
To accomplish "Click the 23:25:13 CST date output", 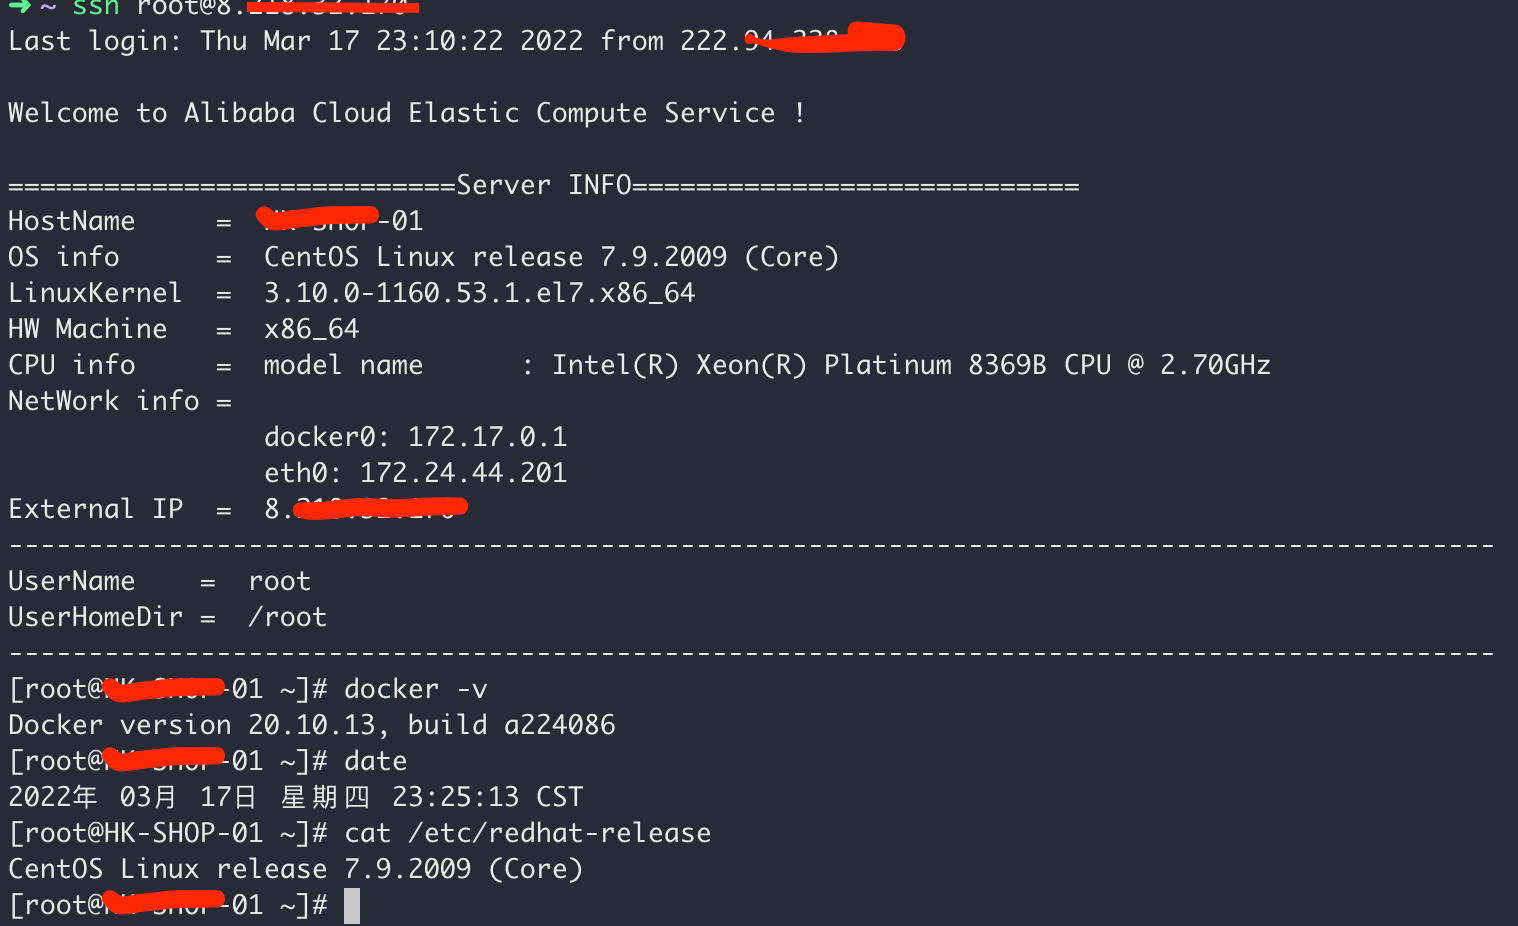I will (x=487, y=797).
